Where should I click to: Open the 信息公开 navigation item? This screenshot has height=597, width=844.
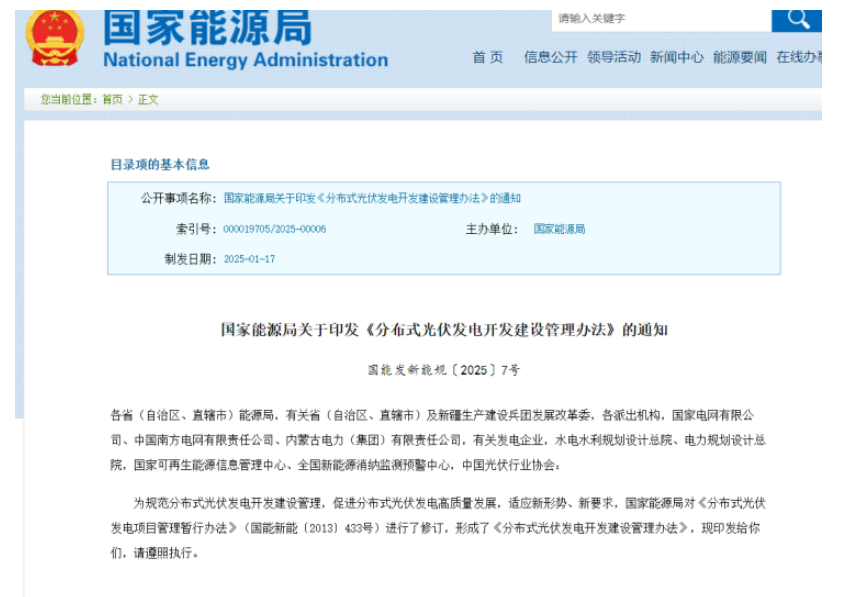click(x=550, y=57)
